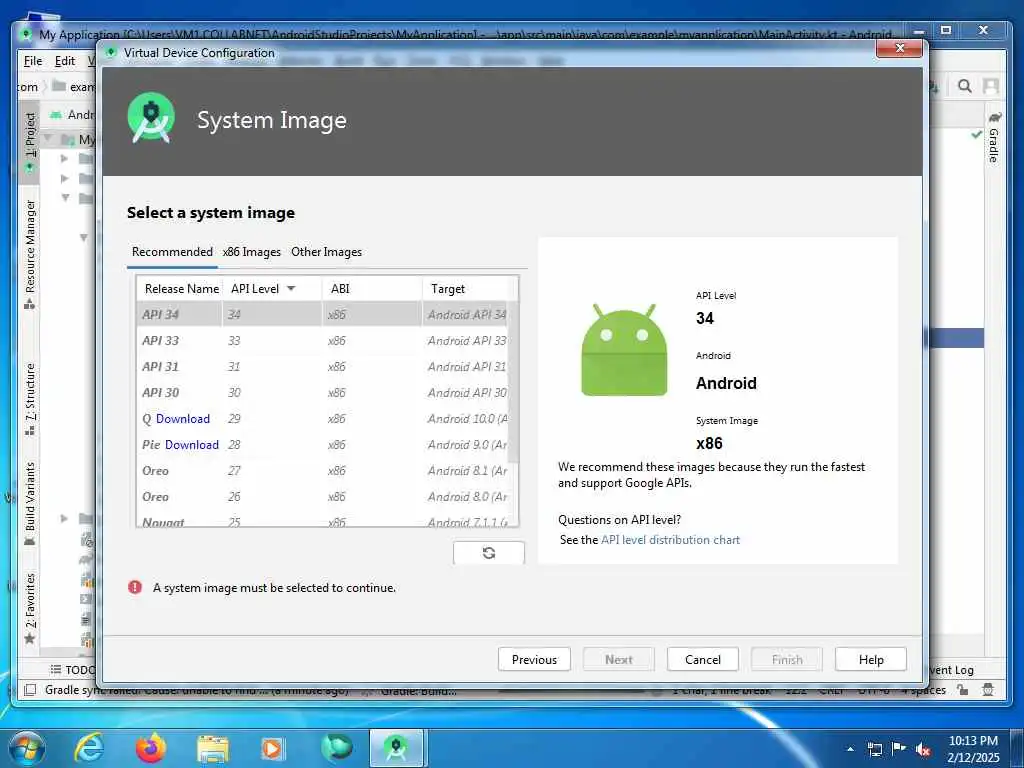The height and width of the screenshot is (768, 1024).
Task: Click the system image list scrollbar
Action: [x=513, y=381]
